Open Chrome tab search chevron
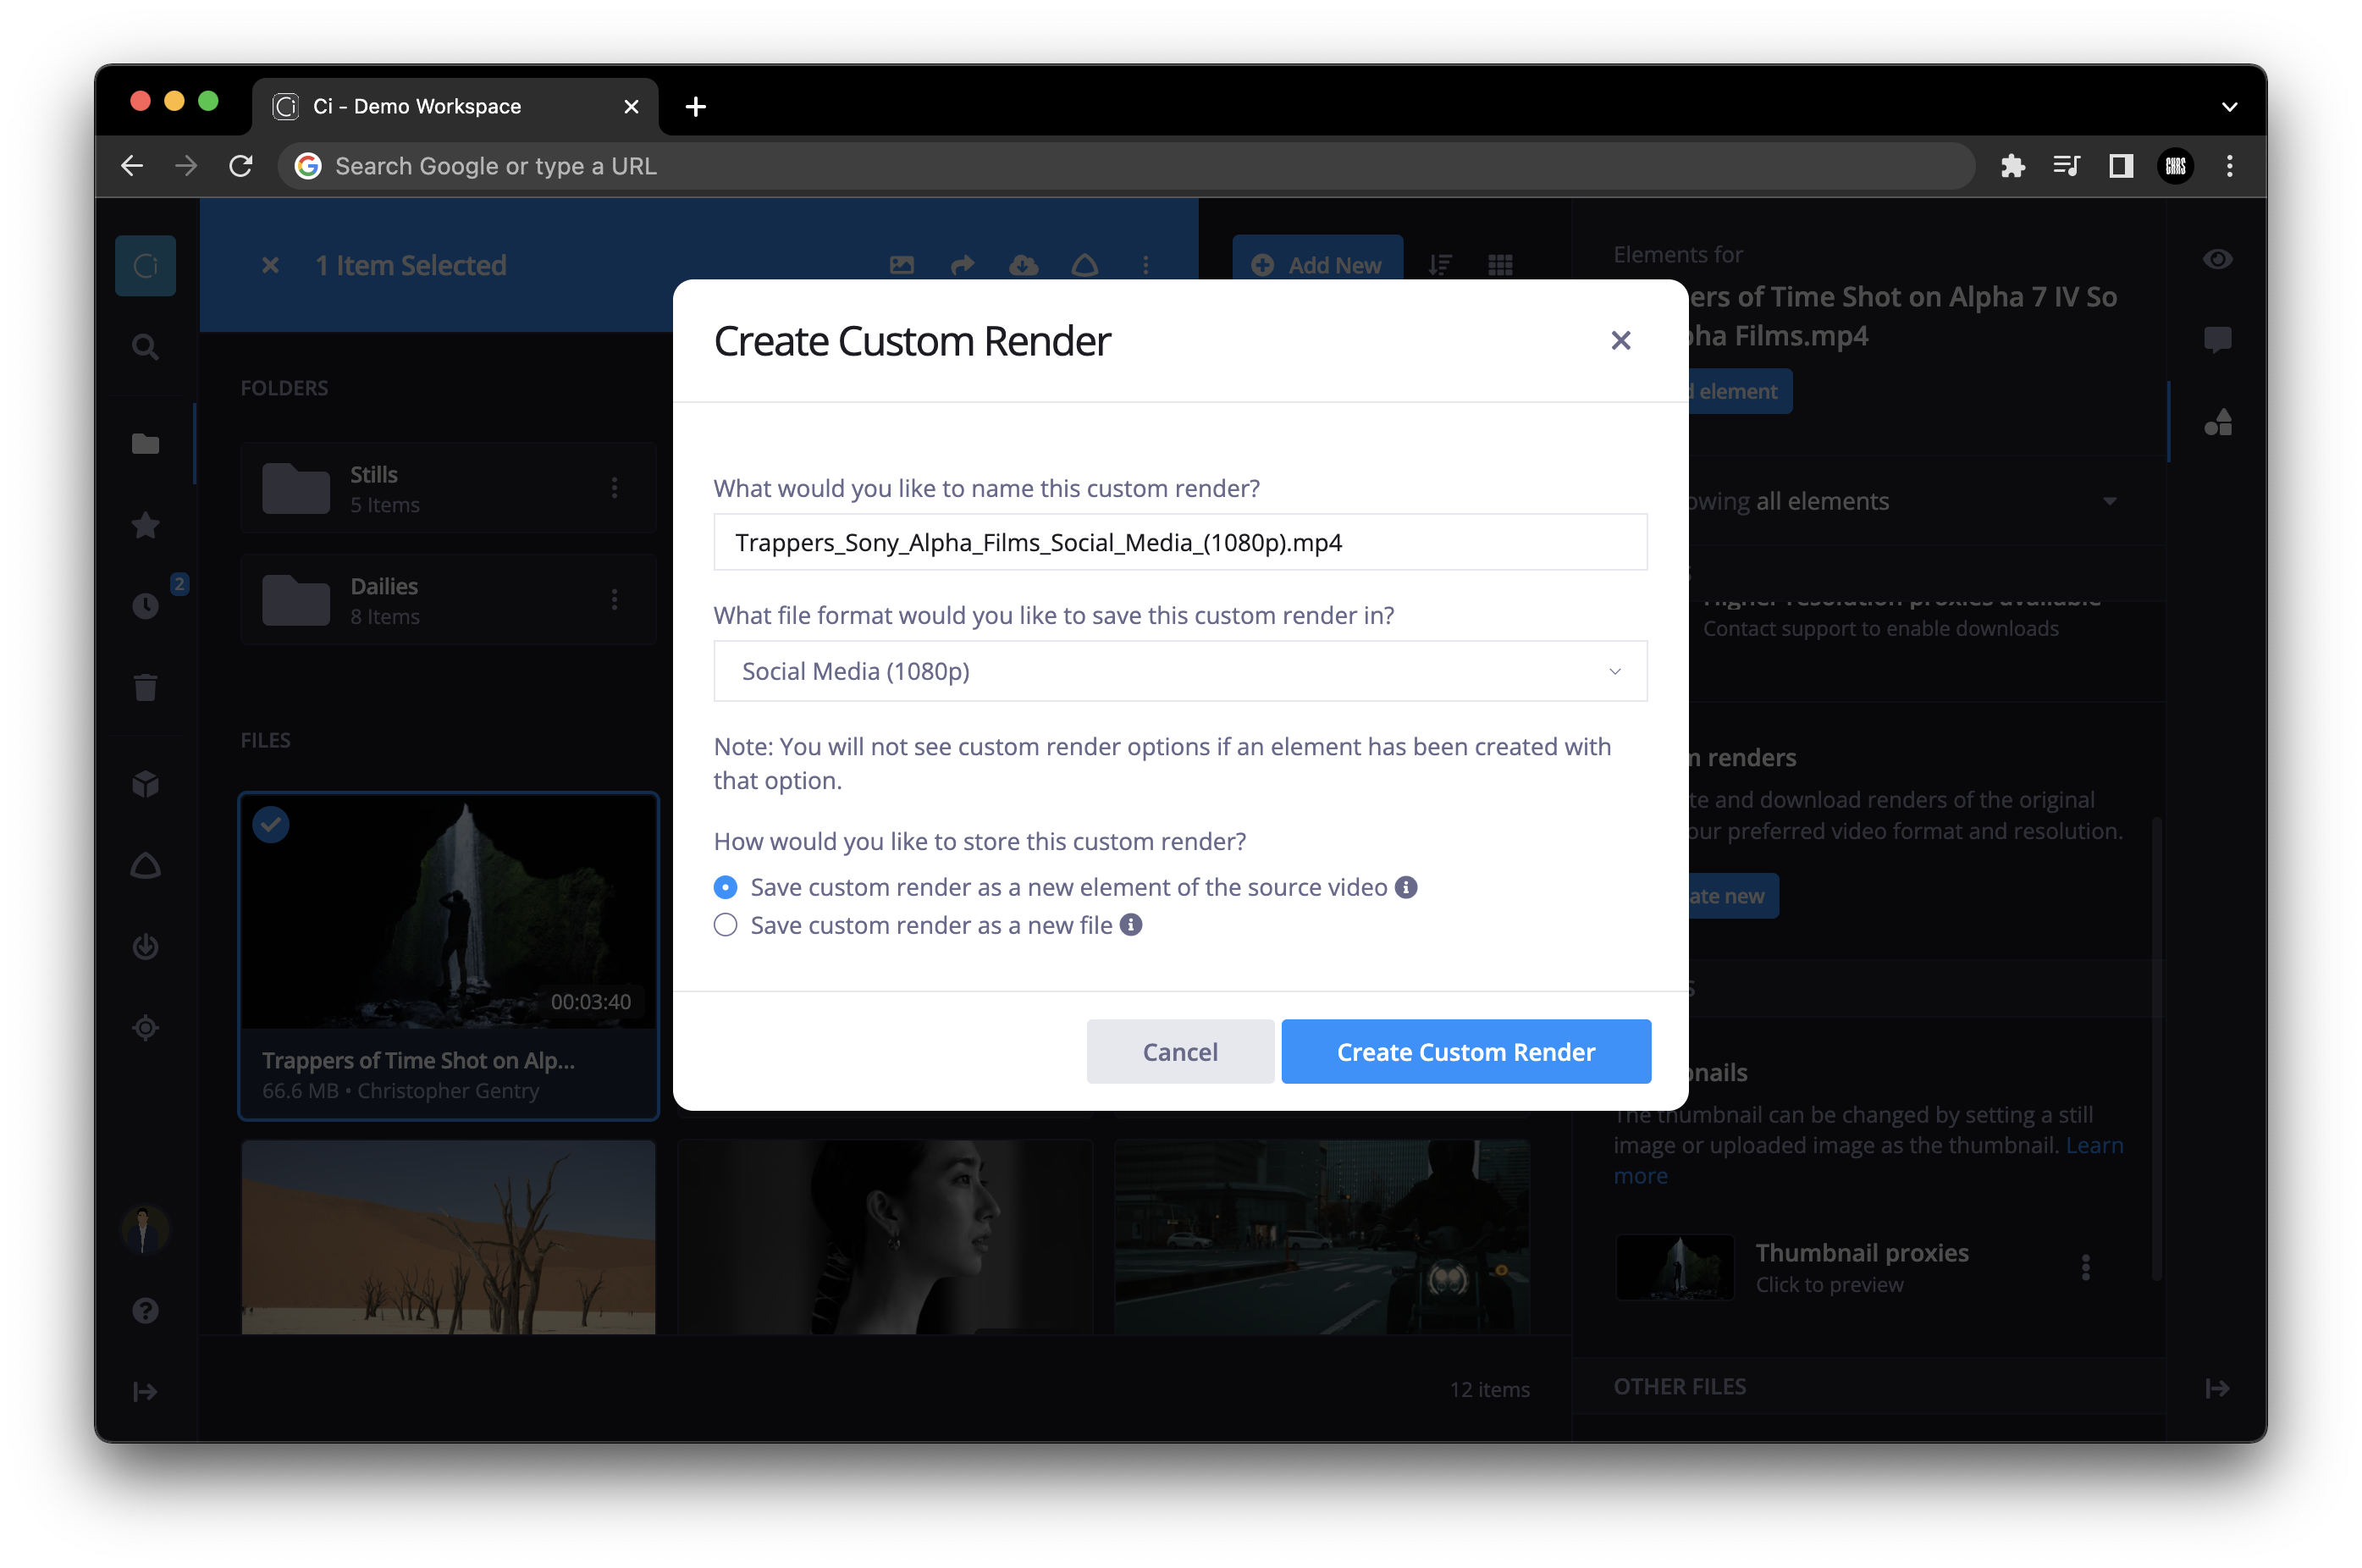Viewport: 2362px width, 1568px height. coord(2229,106)
